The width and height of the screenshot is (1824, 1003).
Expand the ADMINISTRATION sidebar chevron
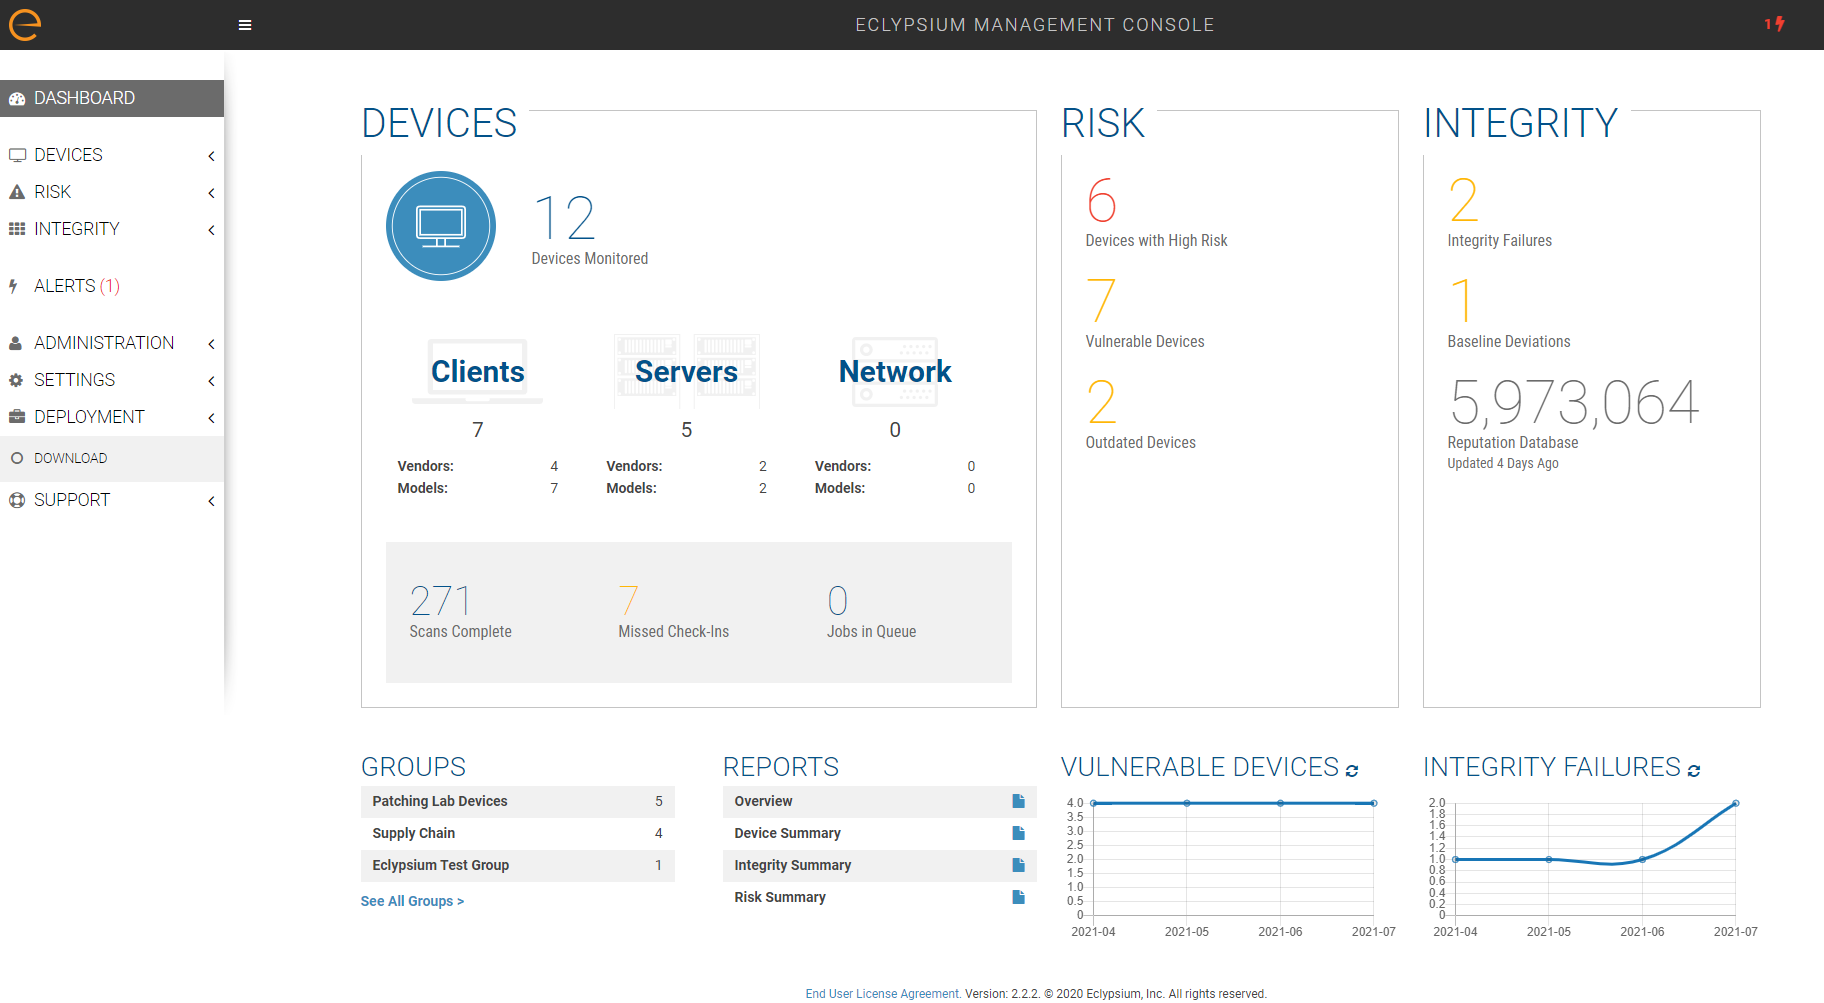point(211,344)
